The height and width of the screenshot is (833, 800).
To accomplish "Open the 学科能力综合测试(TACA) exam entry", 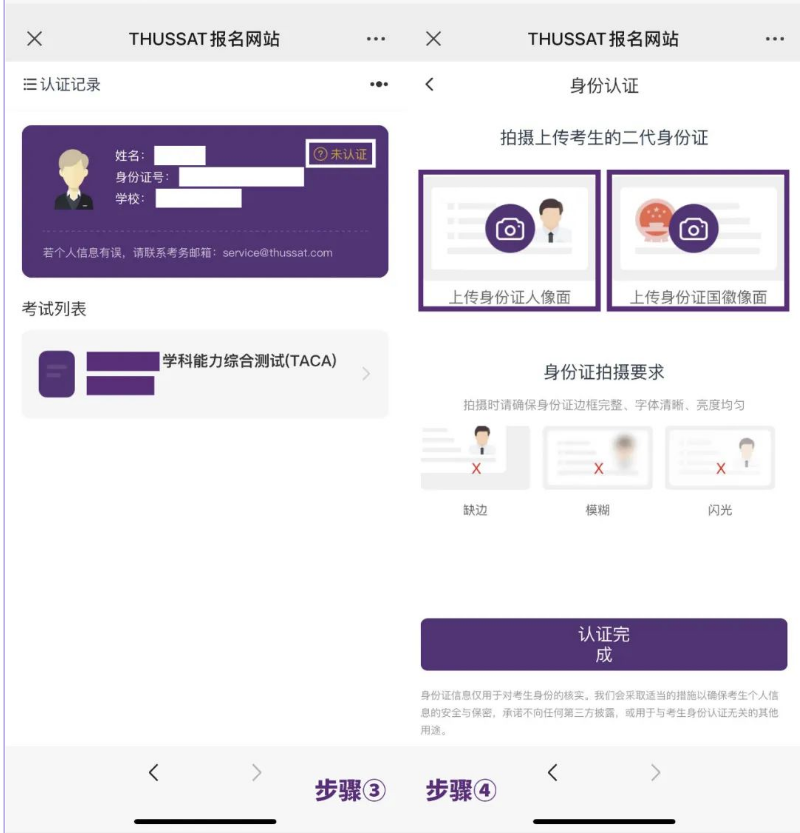I will [x=205, y=374].
